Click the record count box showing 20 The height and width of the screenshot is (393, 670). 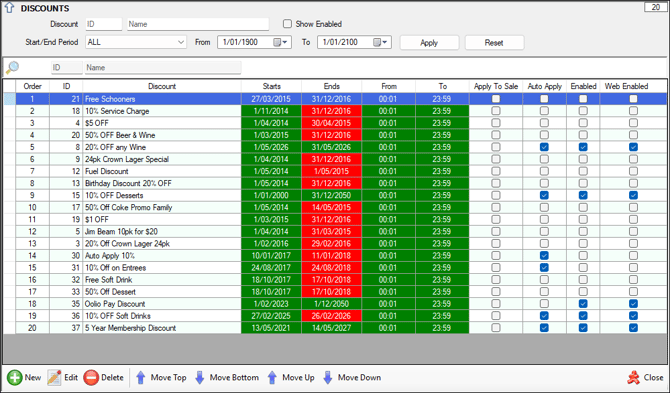[x=655, y=7]
